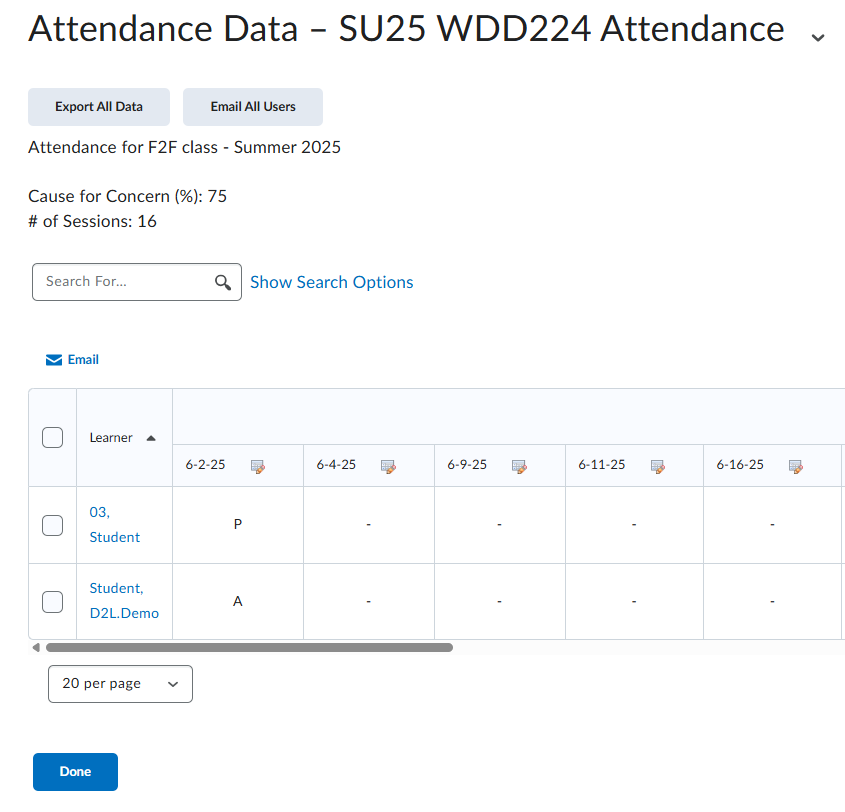Open the edit attendance icon for 6-2-25
The width and height of the screenshot is (845, 812).
[x=258, y=467]
